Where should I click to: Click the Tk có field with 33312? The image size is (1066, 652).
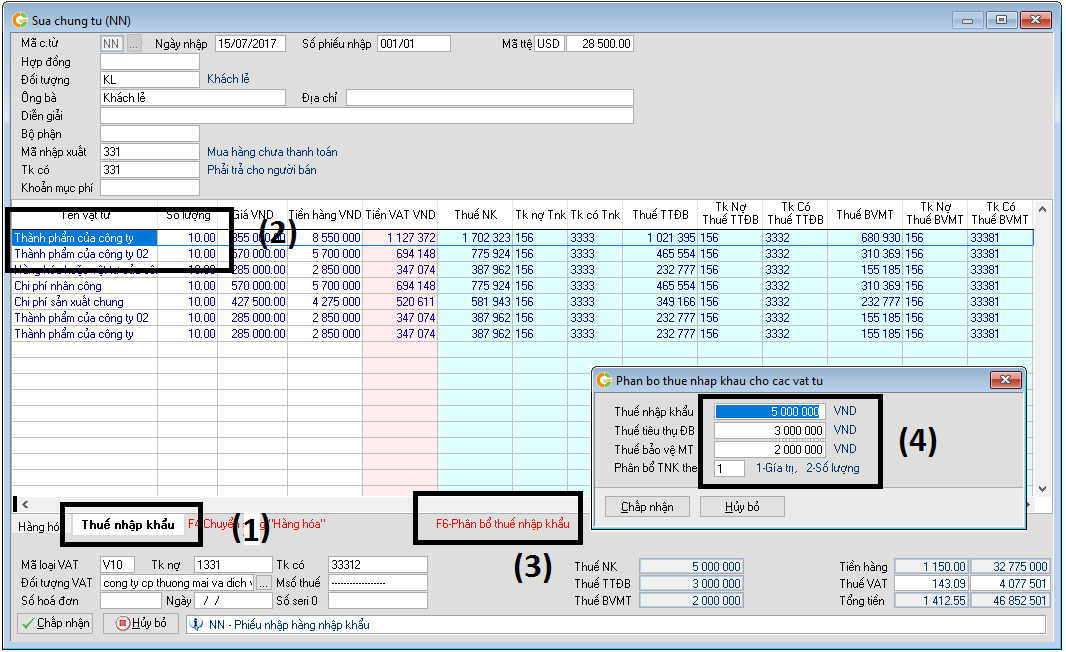[x=378, y=565]
